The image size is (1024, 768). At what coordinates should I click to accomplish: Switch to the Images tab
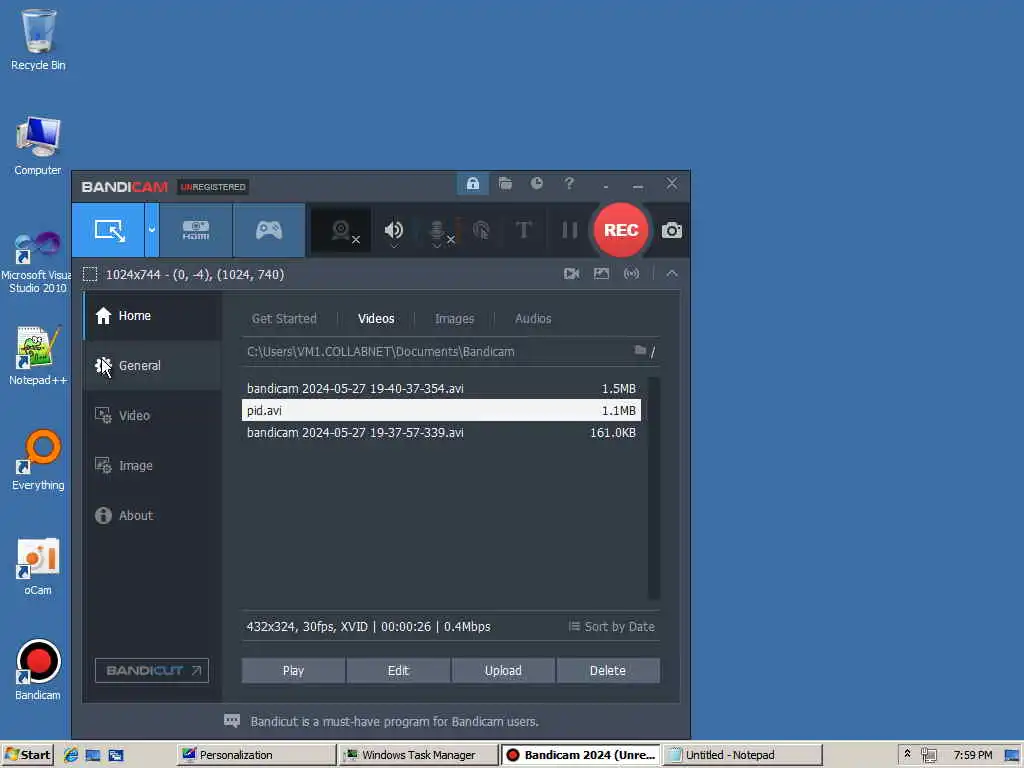point(455,319)
